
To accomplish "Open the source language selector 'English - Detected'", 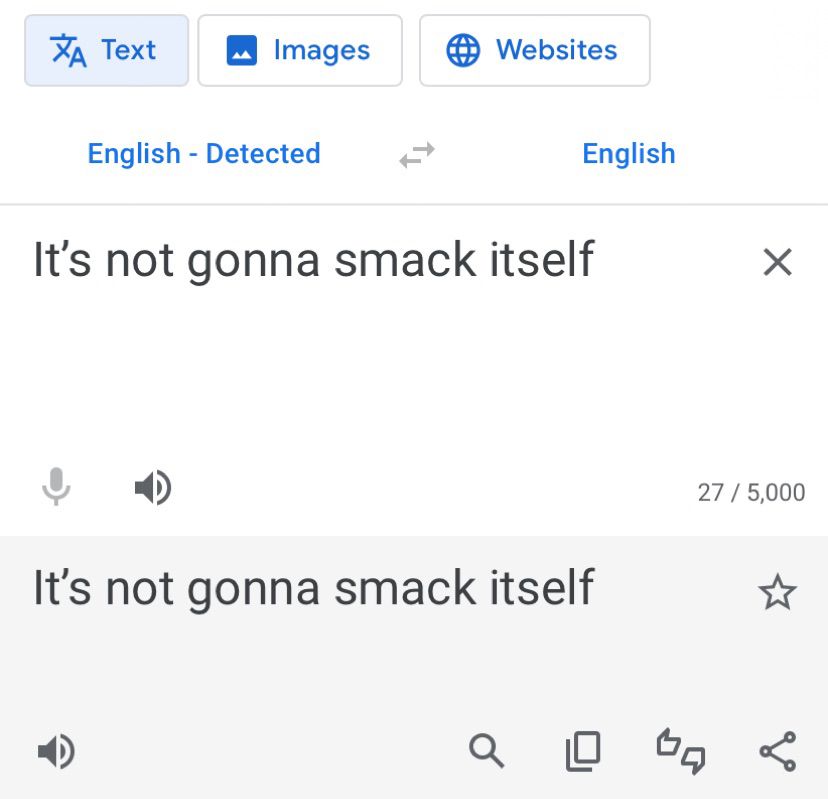I will coord(204,154).
